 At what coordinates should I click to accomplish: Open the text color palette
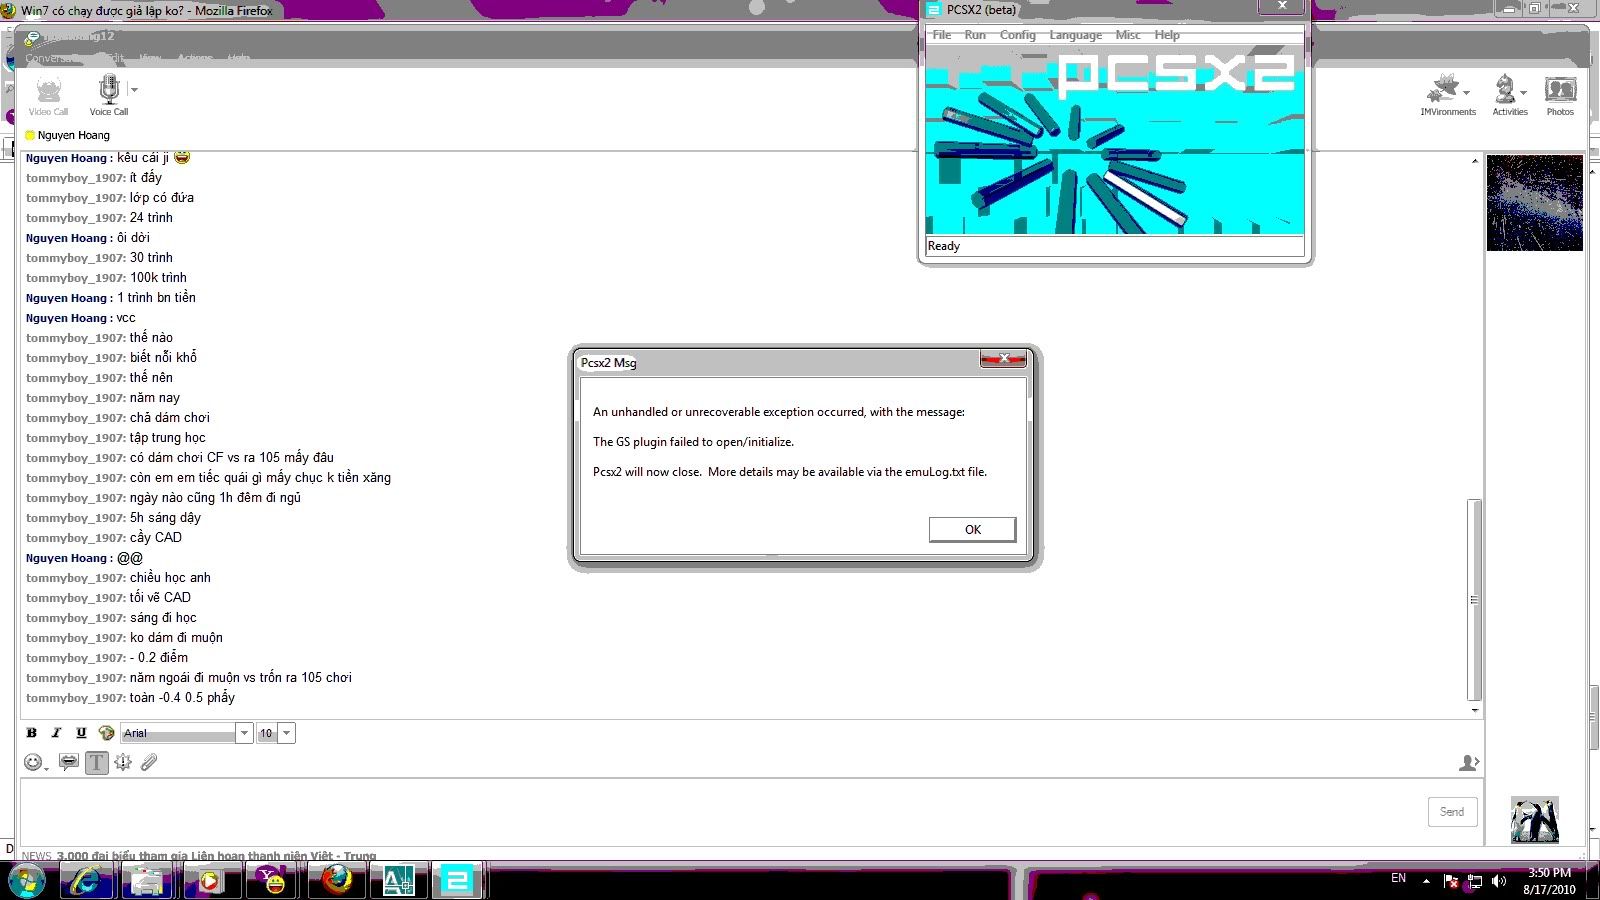[106, 733]
